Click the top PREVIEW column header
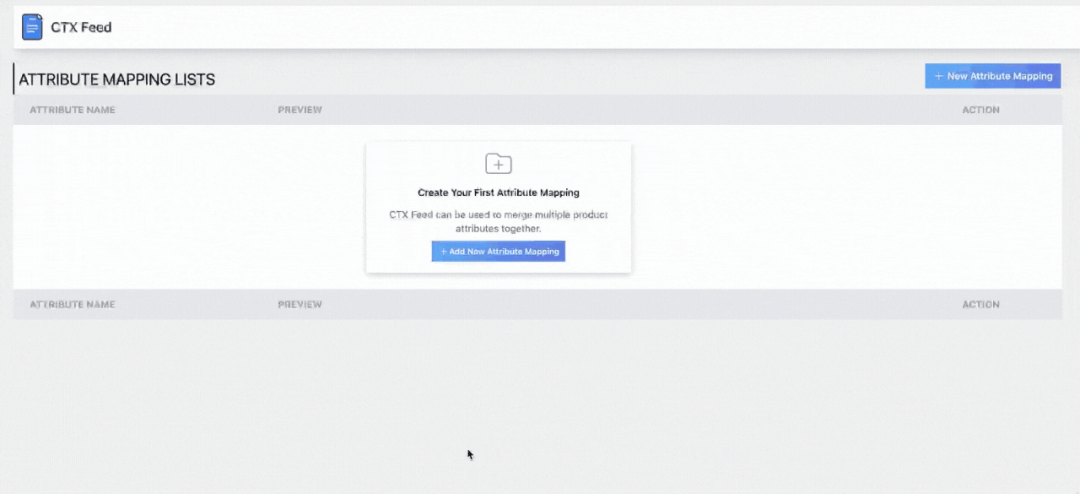Viewport: 1080px width, 494px height. pos(300,110)
